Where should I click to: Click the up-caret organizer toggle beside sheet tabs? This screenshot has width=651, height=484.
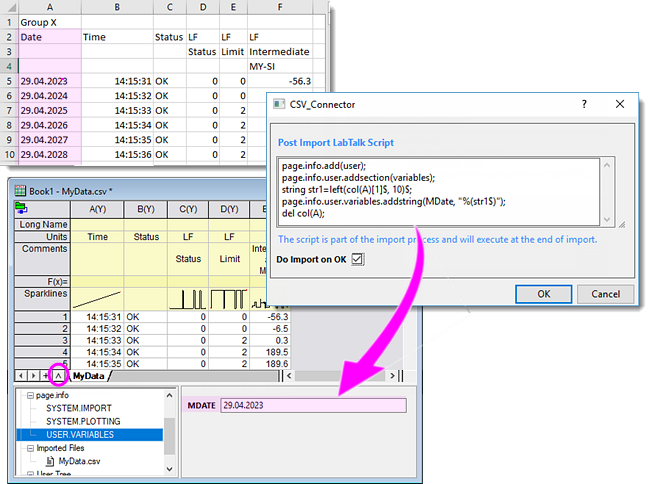coord(58,375)
